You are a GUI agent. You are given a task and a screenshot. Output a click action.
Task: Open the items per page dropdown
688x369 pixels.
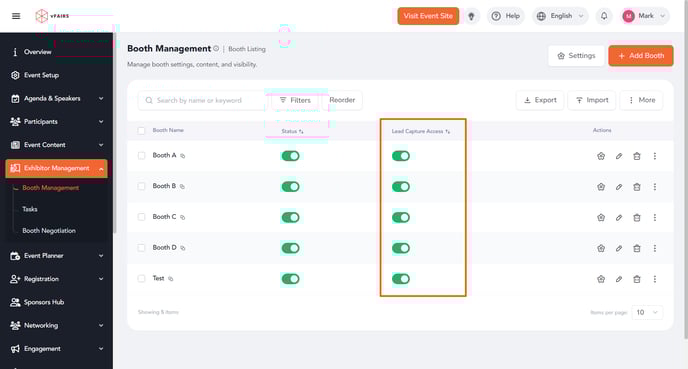click(647, 312)
